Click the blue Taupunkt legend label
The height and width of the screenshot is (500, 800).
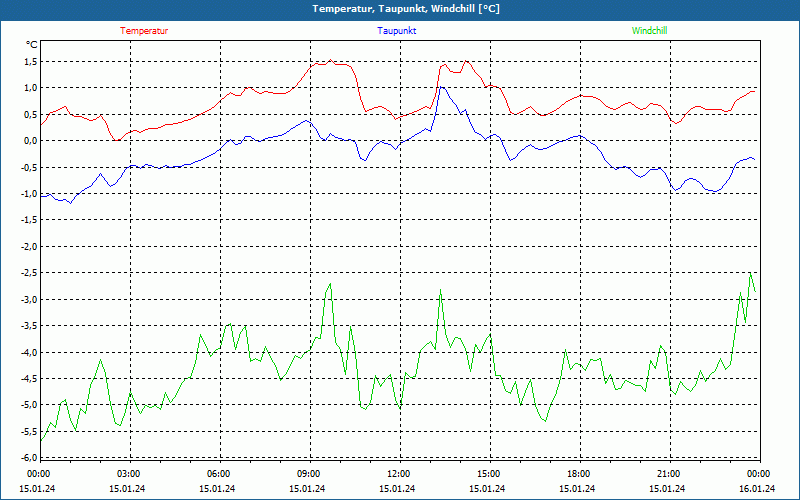coord(397,31)
